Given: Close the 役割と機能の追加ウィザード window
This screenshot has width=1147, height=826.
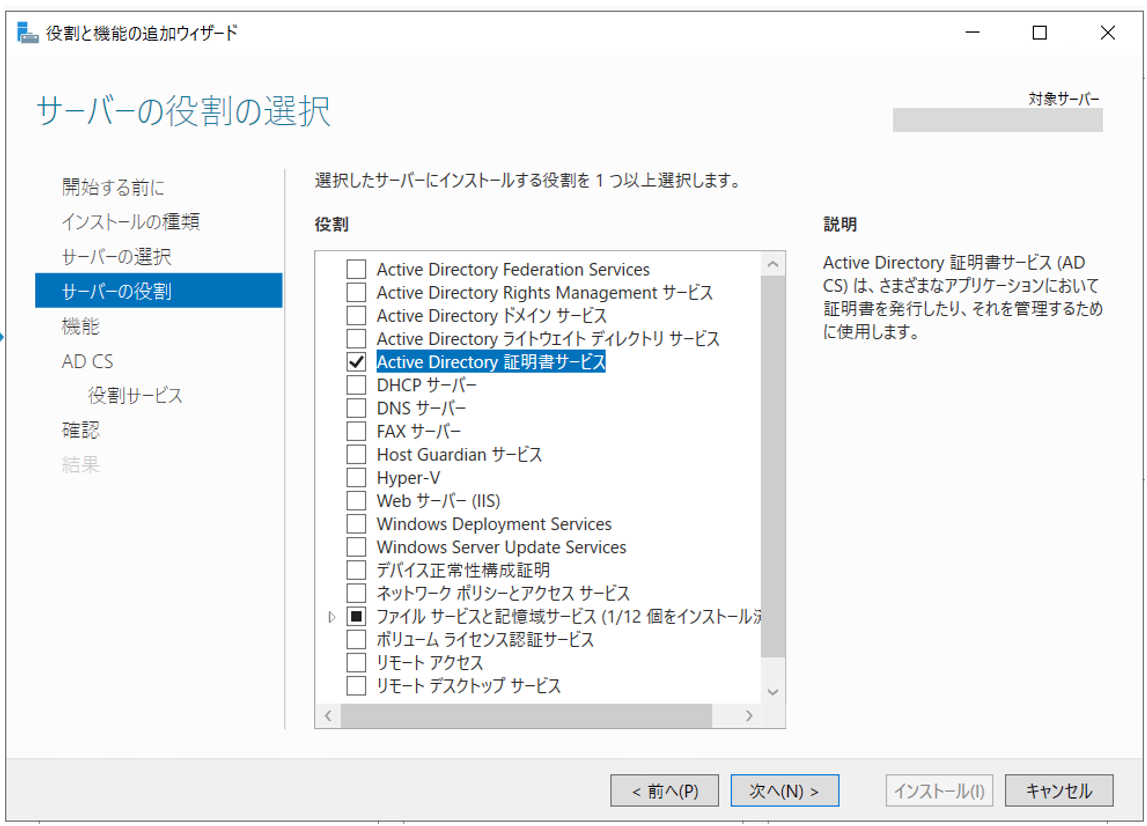Looking at the screenshot, I should [x=1107, y=33].
